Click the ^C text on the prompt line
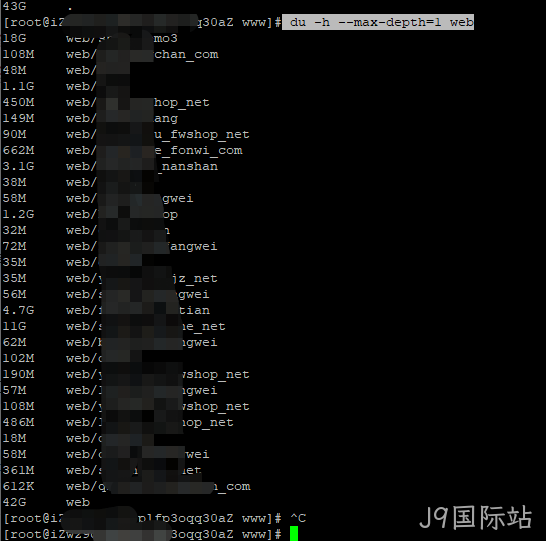Screen dimensions: 546x541 click(x=298, y=518)
